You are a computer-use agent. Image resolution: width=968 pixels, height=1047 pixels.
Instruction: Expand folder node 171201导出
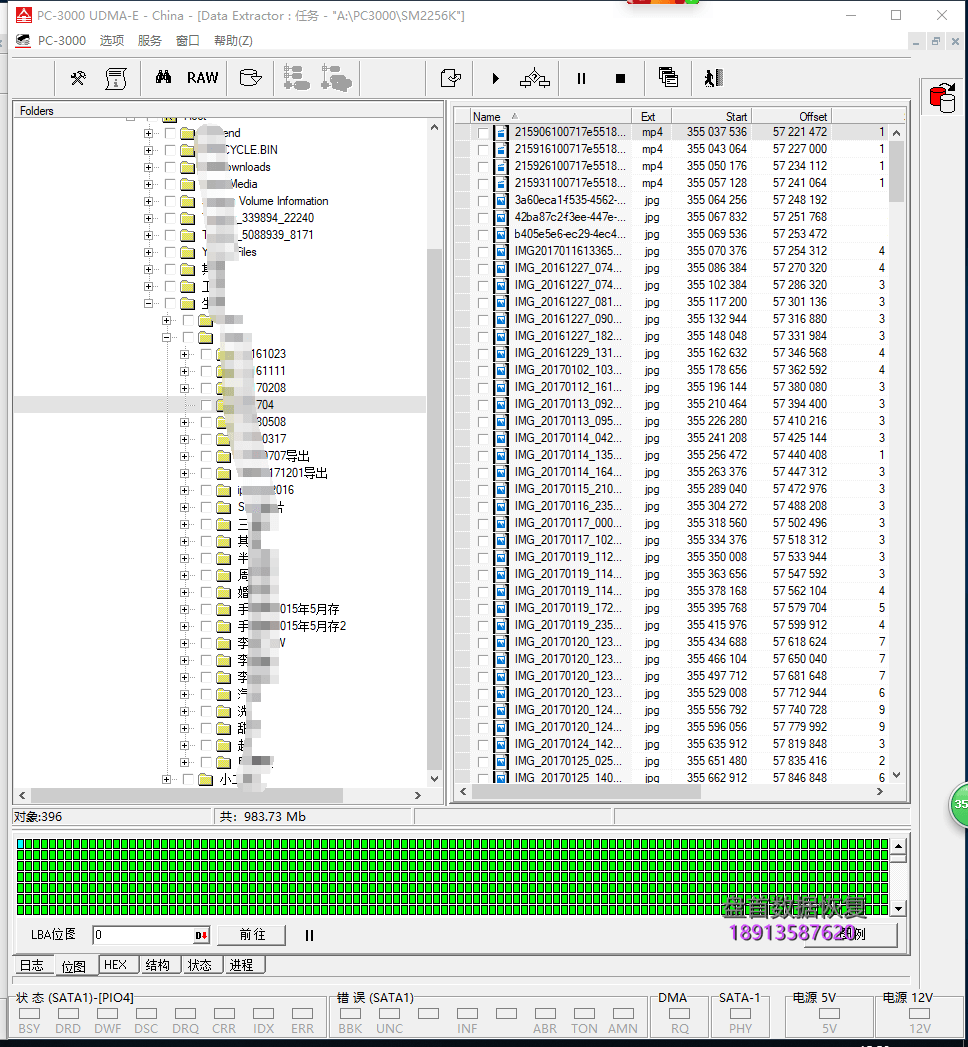coord(184,473)
